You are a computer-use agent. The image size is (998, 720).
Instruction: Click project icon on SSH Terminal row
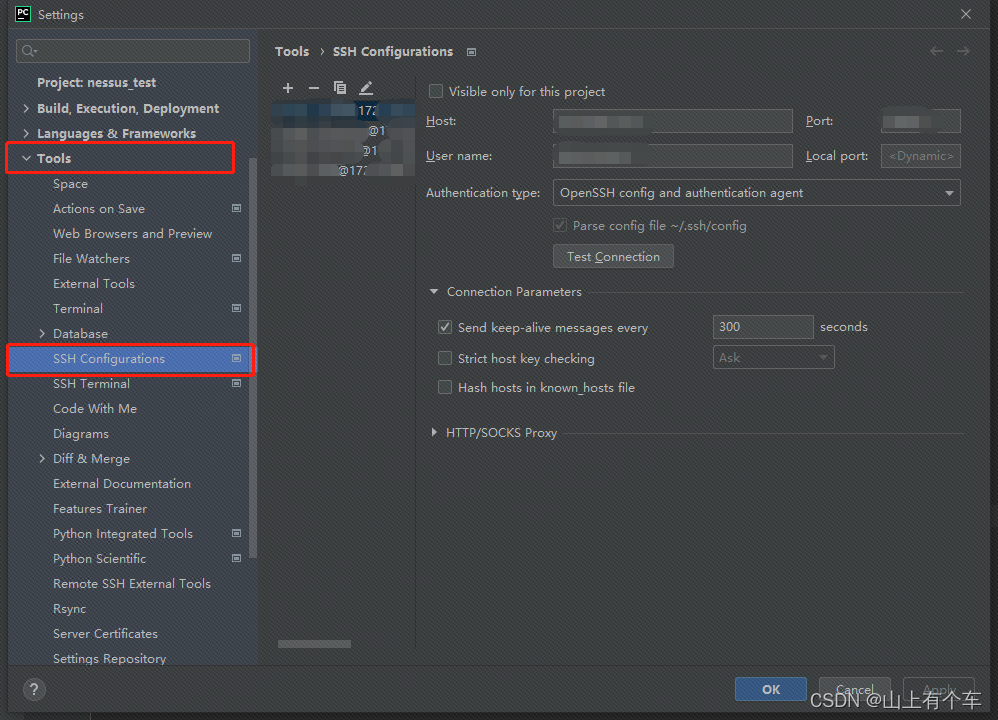point(236,383)
